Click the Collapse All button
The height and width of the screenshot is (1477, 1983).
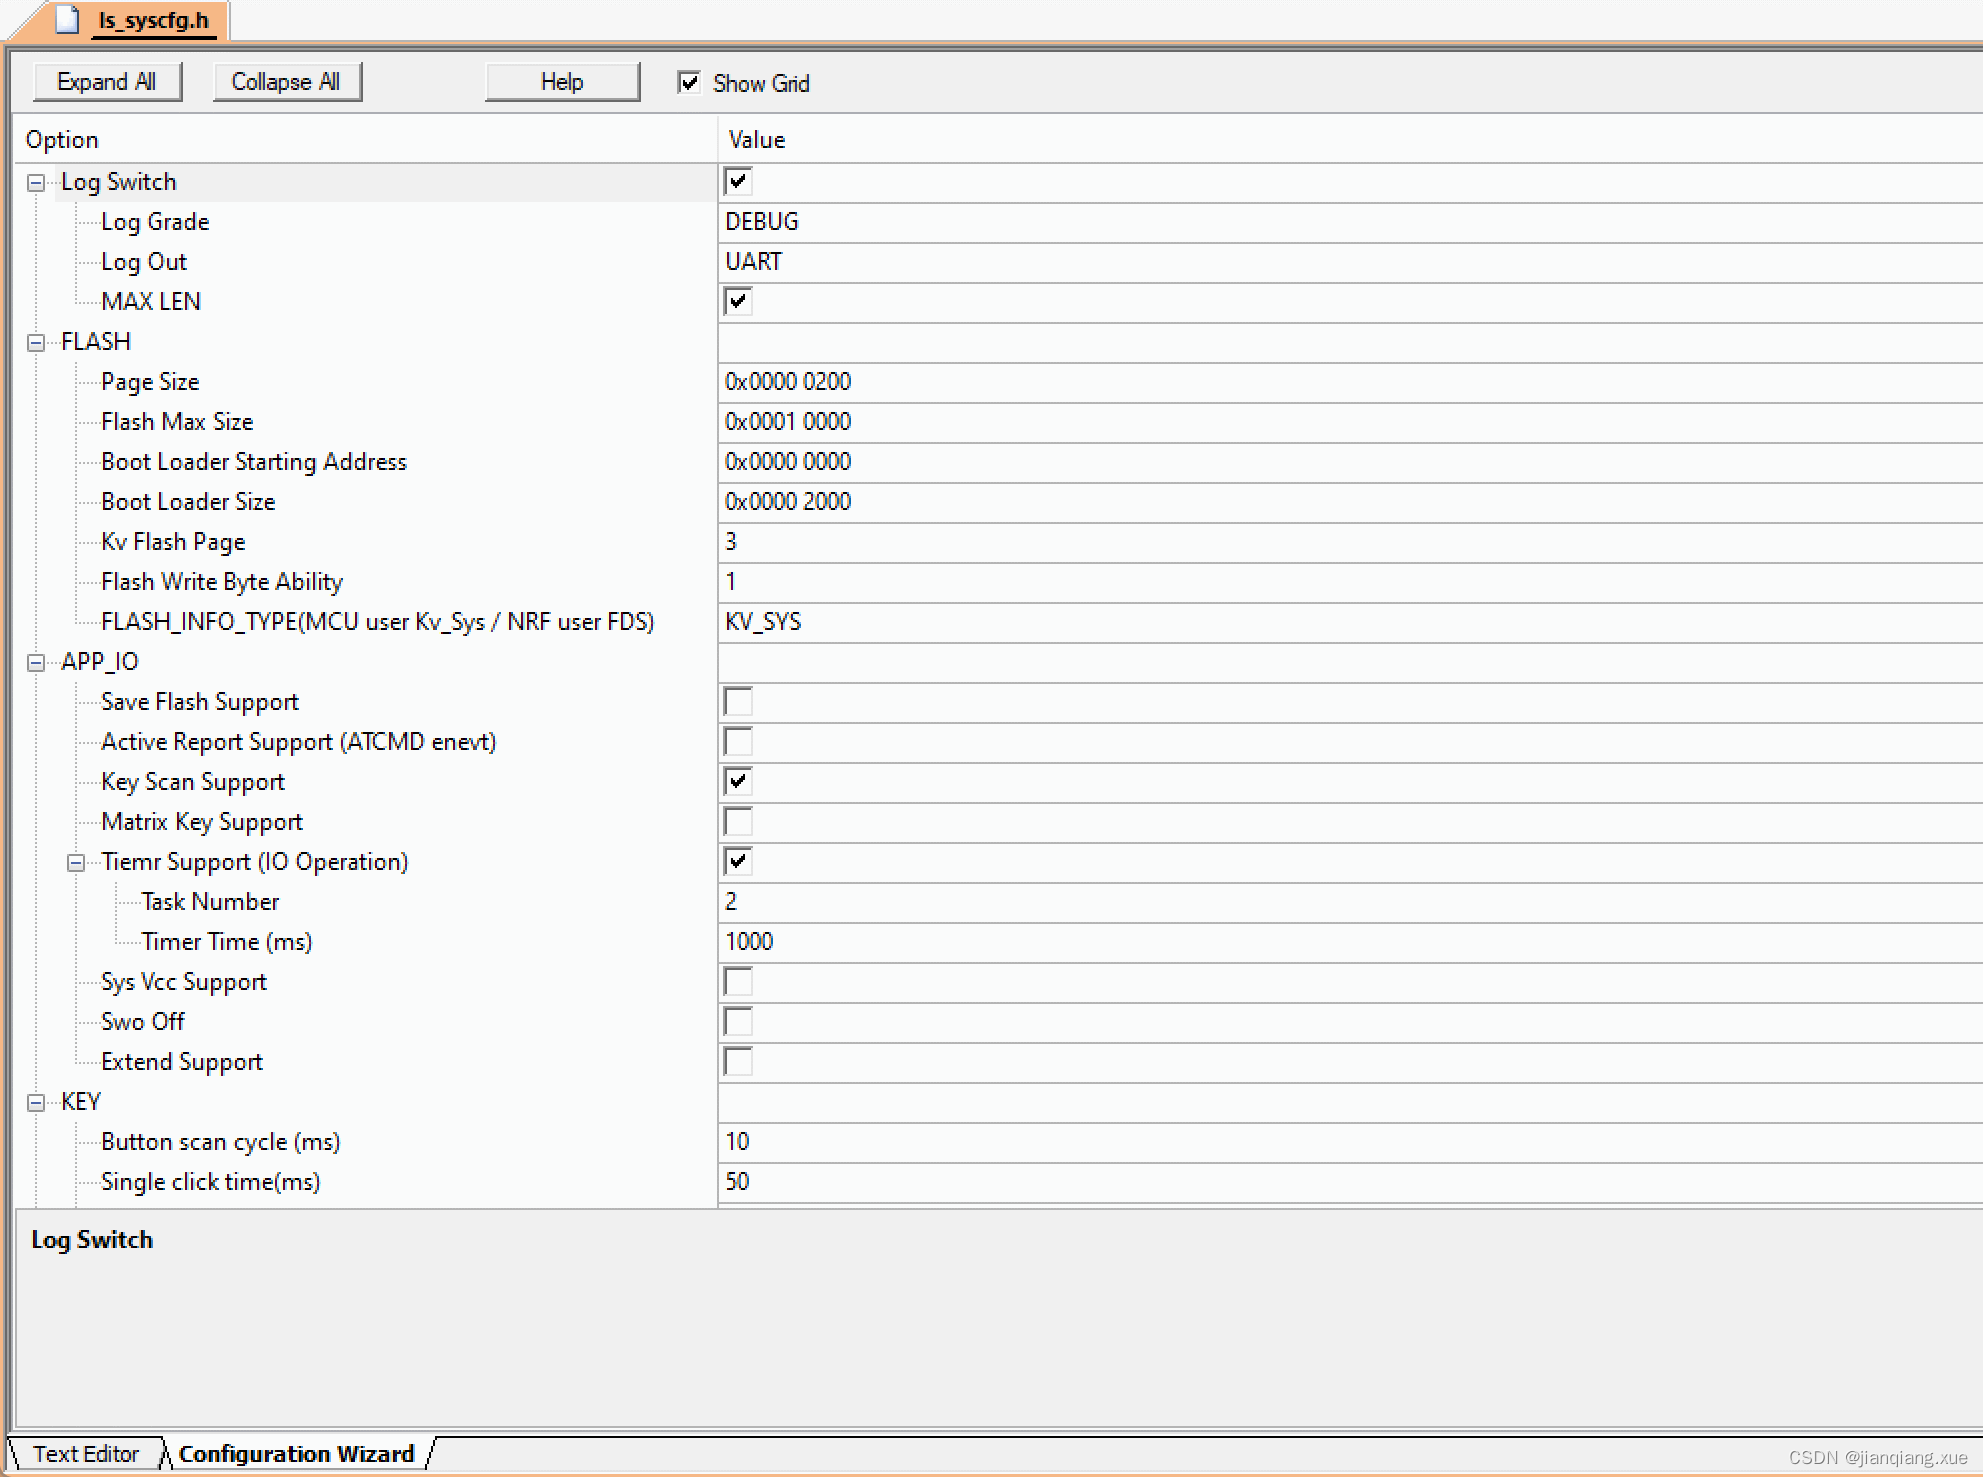tap(286, 82)
